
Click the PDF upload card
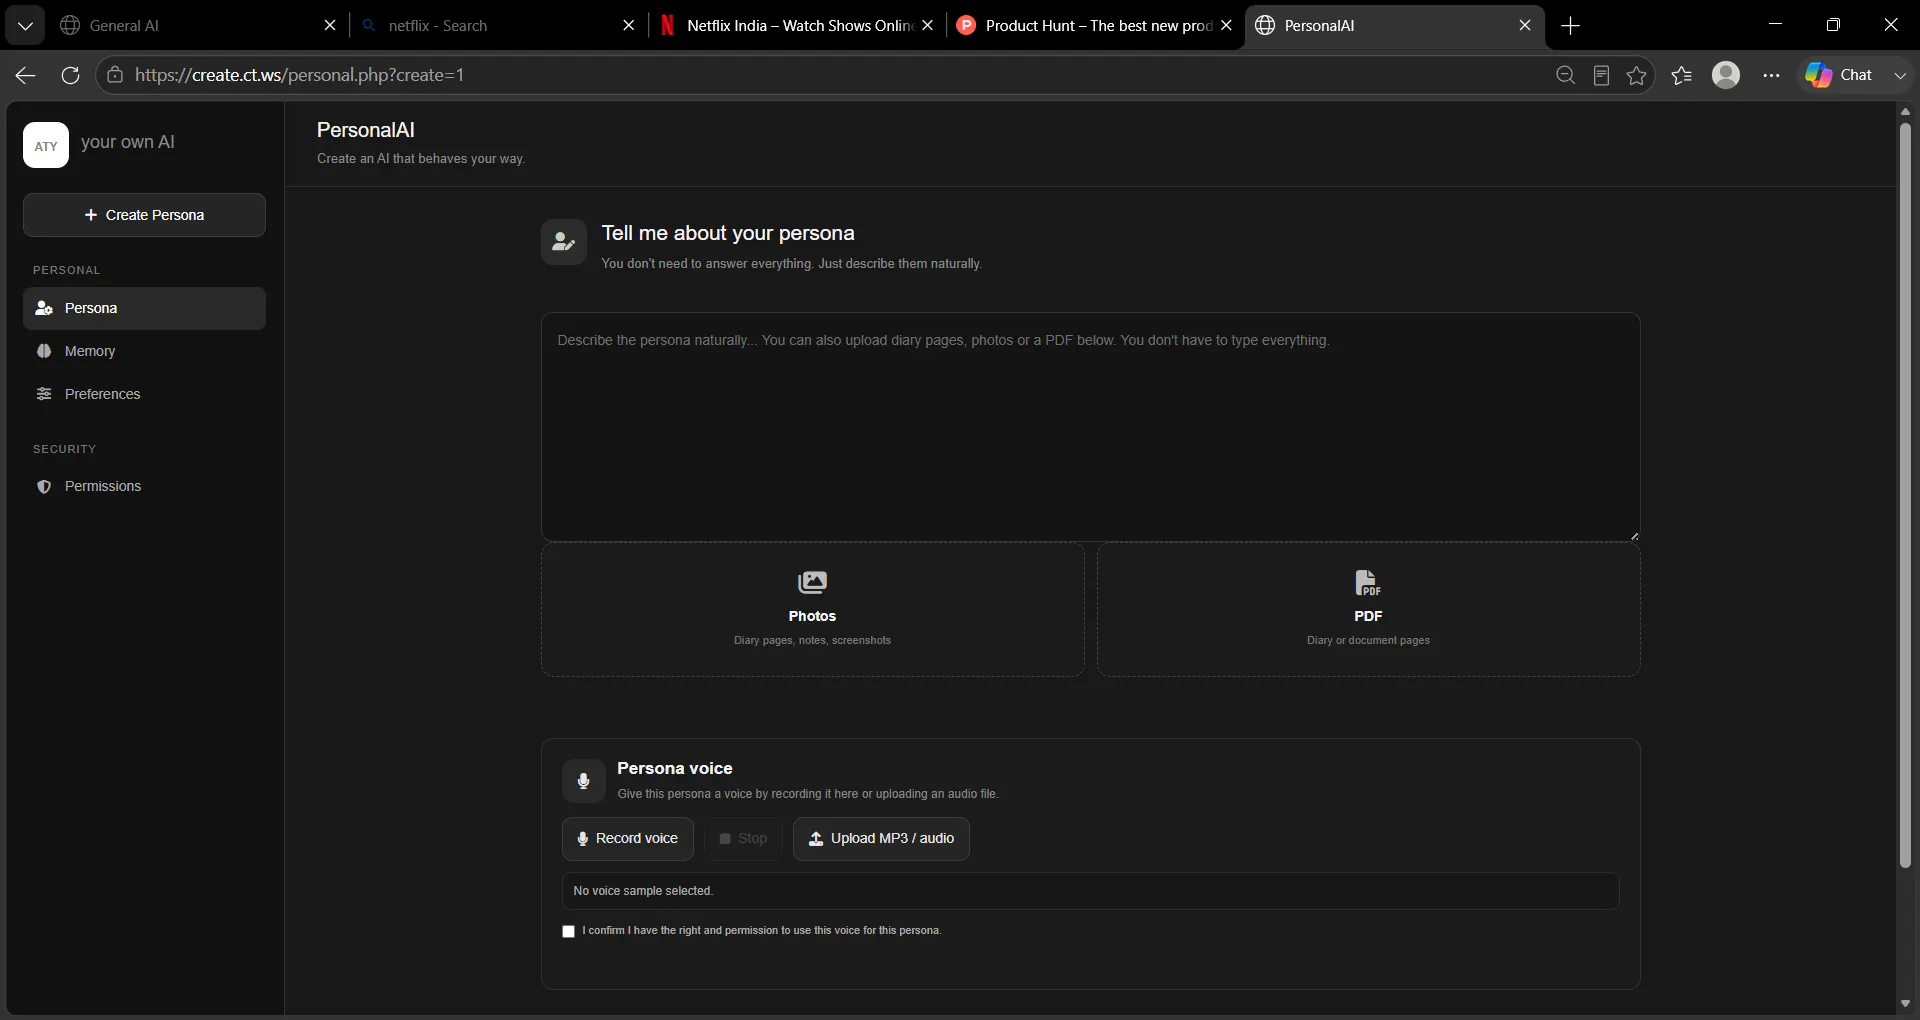click(x=1368, y=610)
